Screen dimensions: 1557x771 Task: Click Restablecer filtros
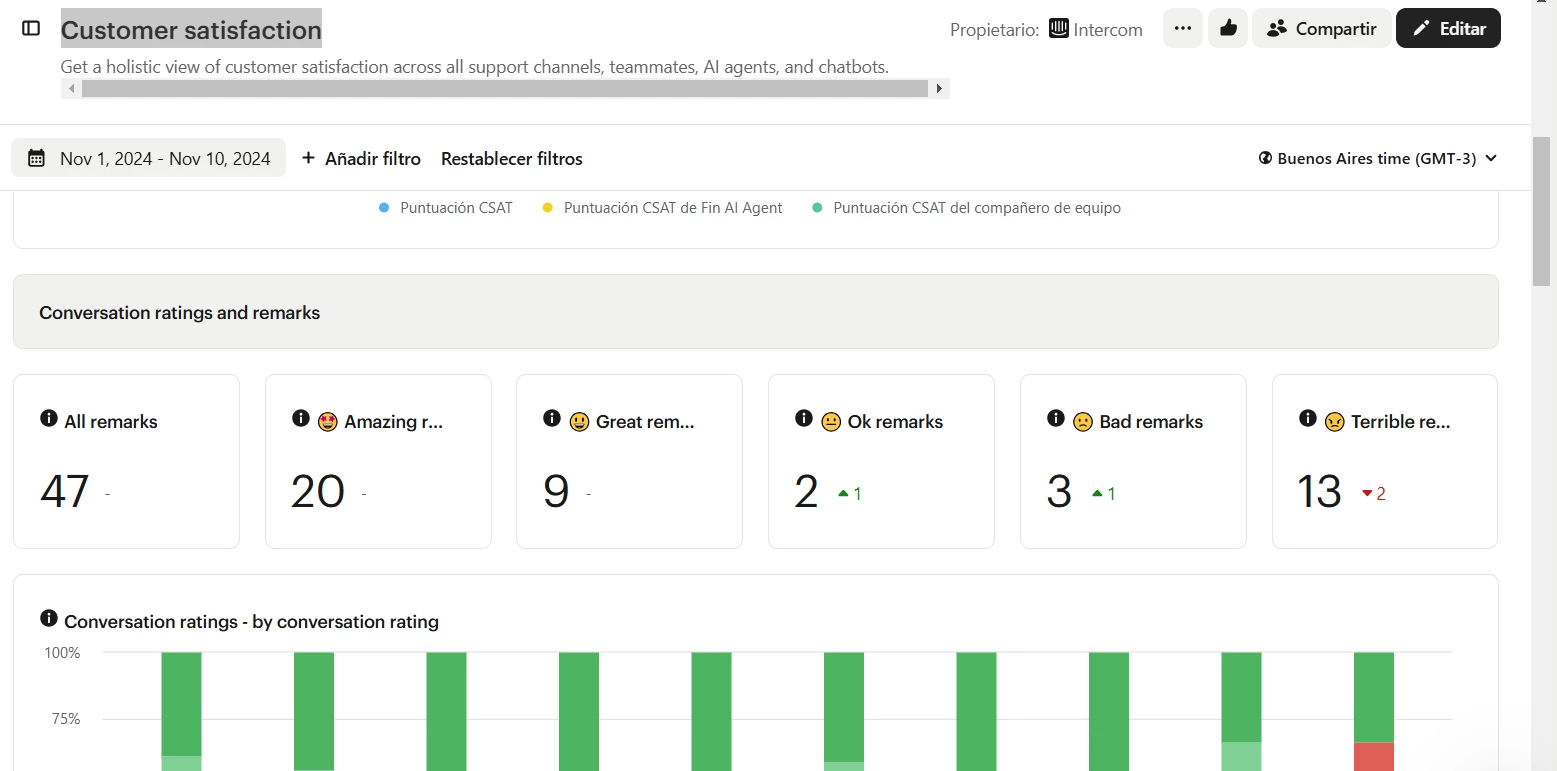(512, 158)
